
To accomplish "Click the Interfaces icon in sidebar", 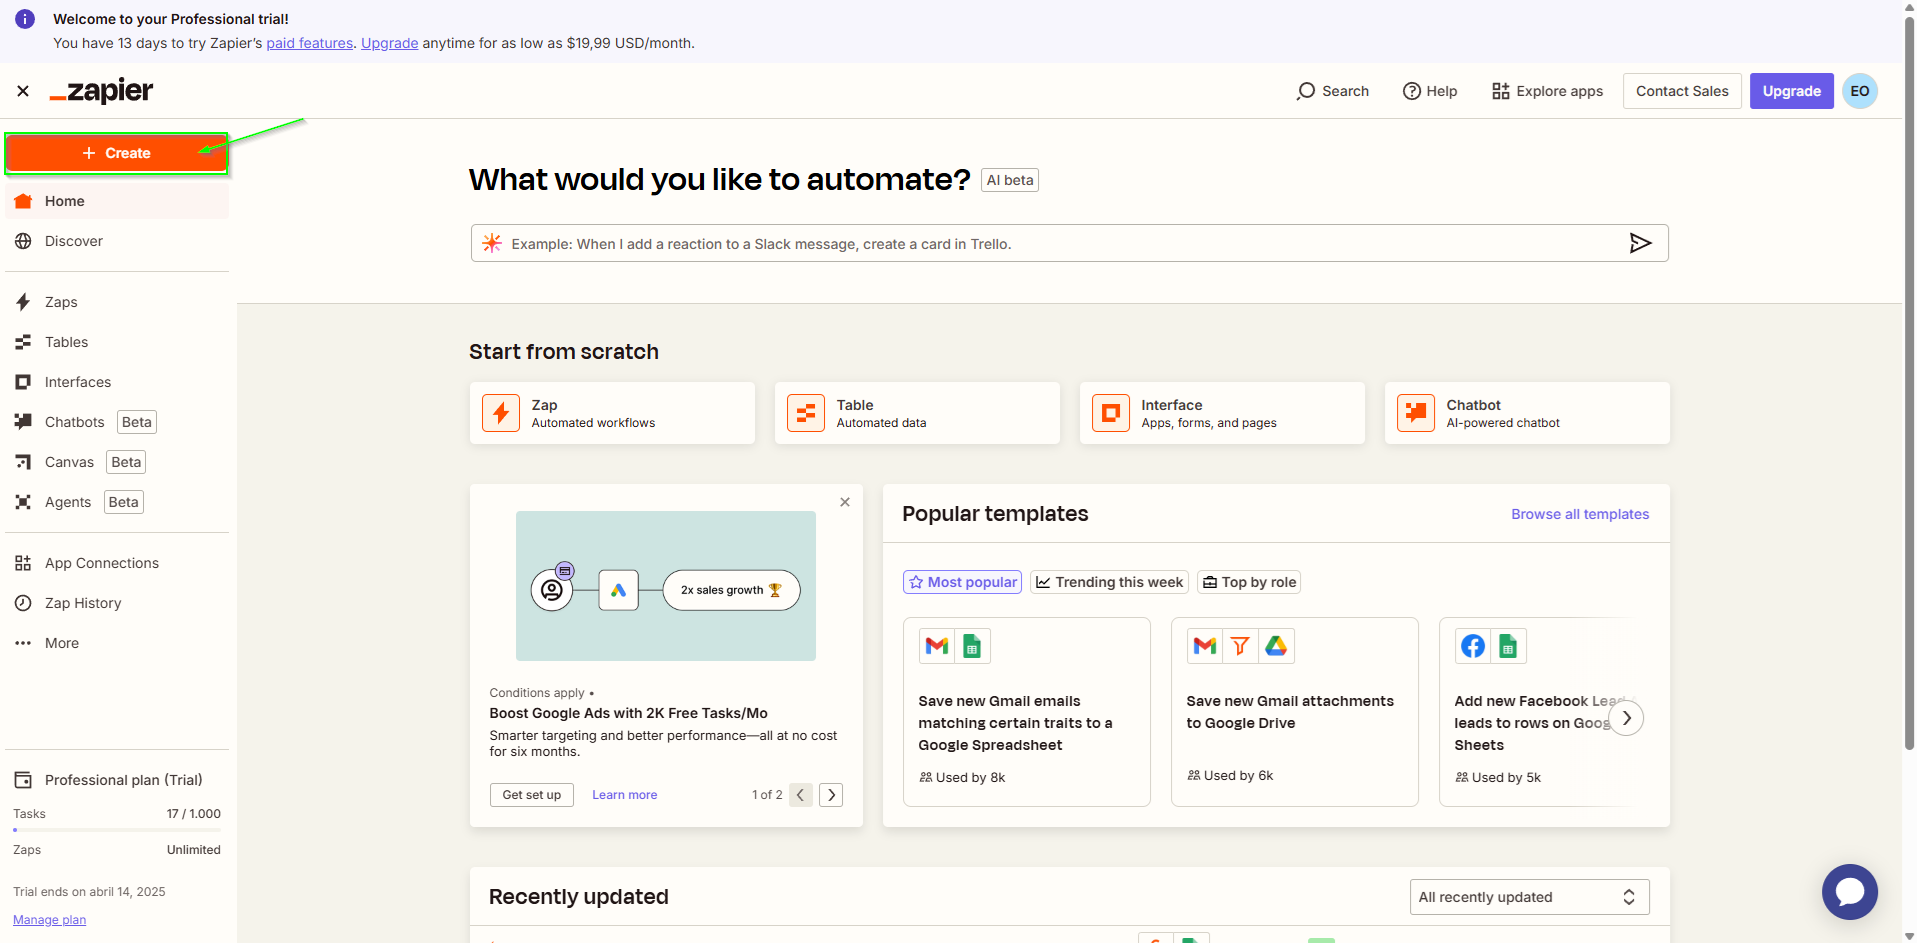I will click(23, 382).
